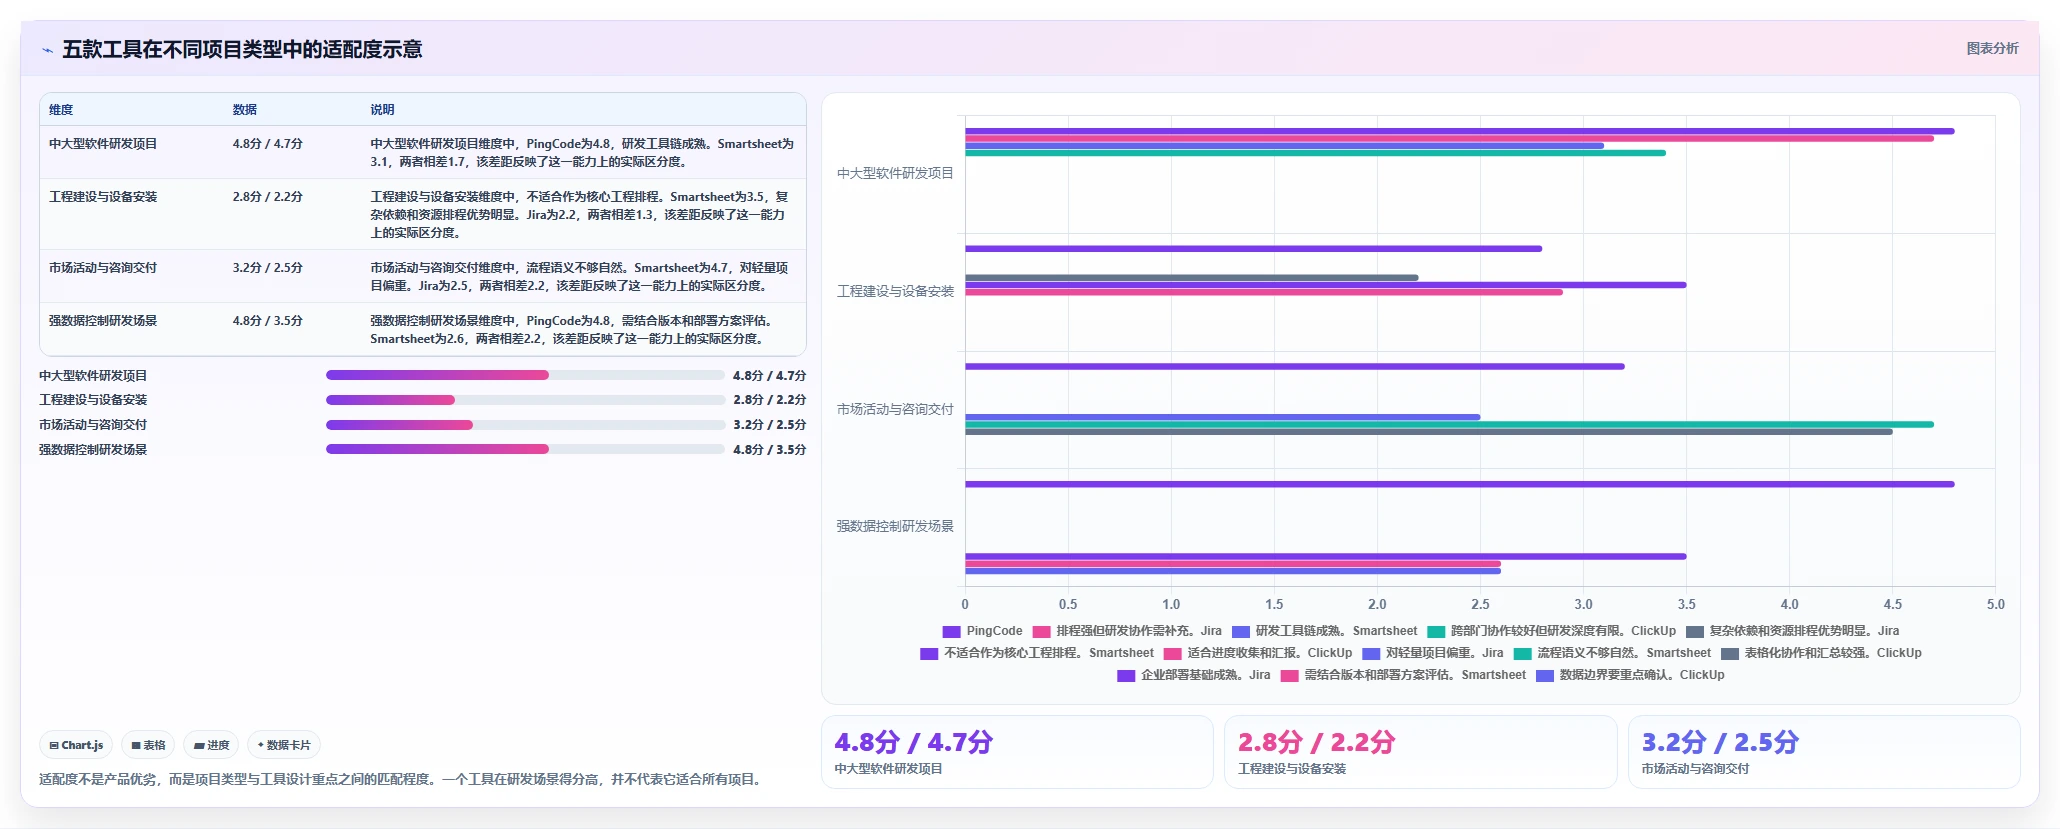The height and width of the screenshot is (829, 2060).
Task: Click the Chart.js tag chip
Action: (76, 745)
